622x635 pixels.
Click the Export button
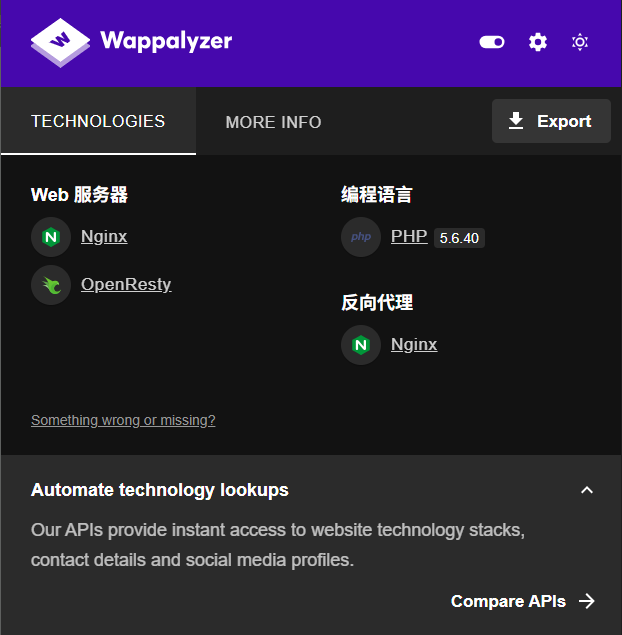[551, 121]
